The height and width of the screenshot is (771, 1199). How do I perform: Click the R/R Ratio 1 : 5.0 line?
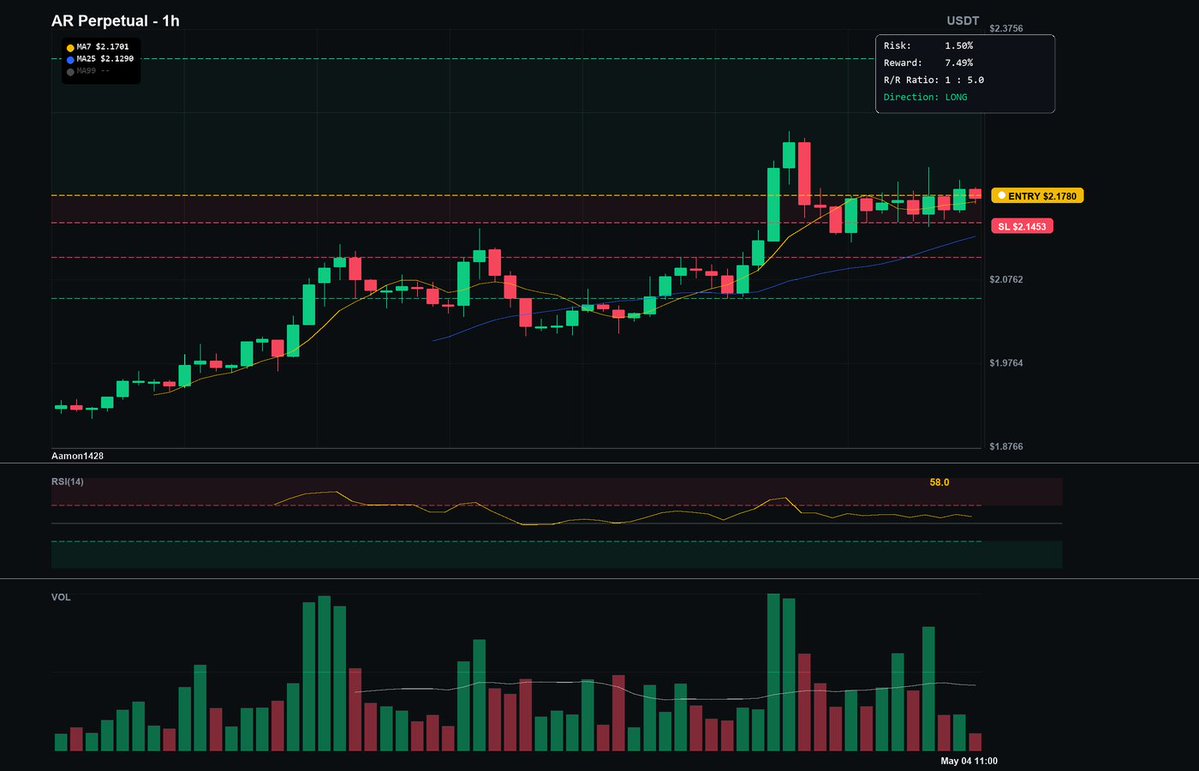coord(934,80)
